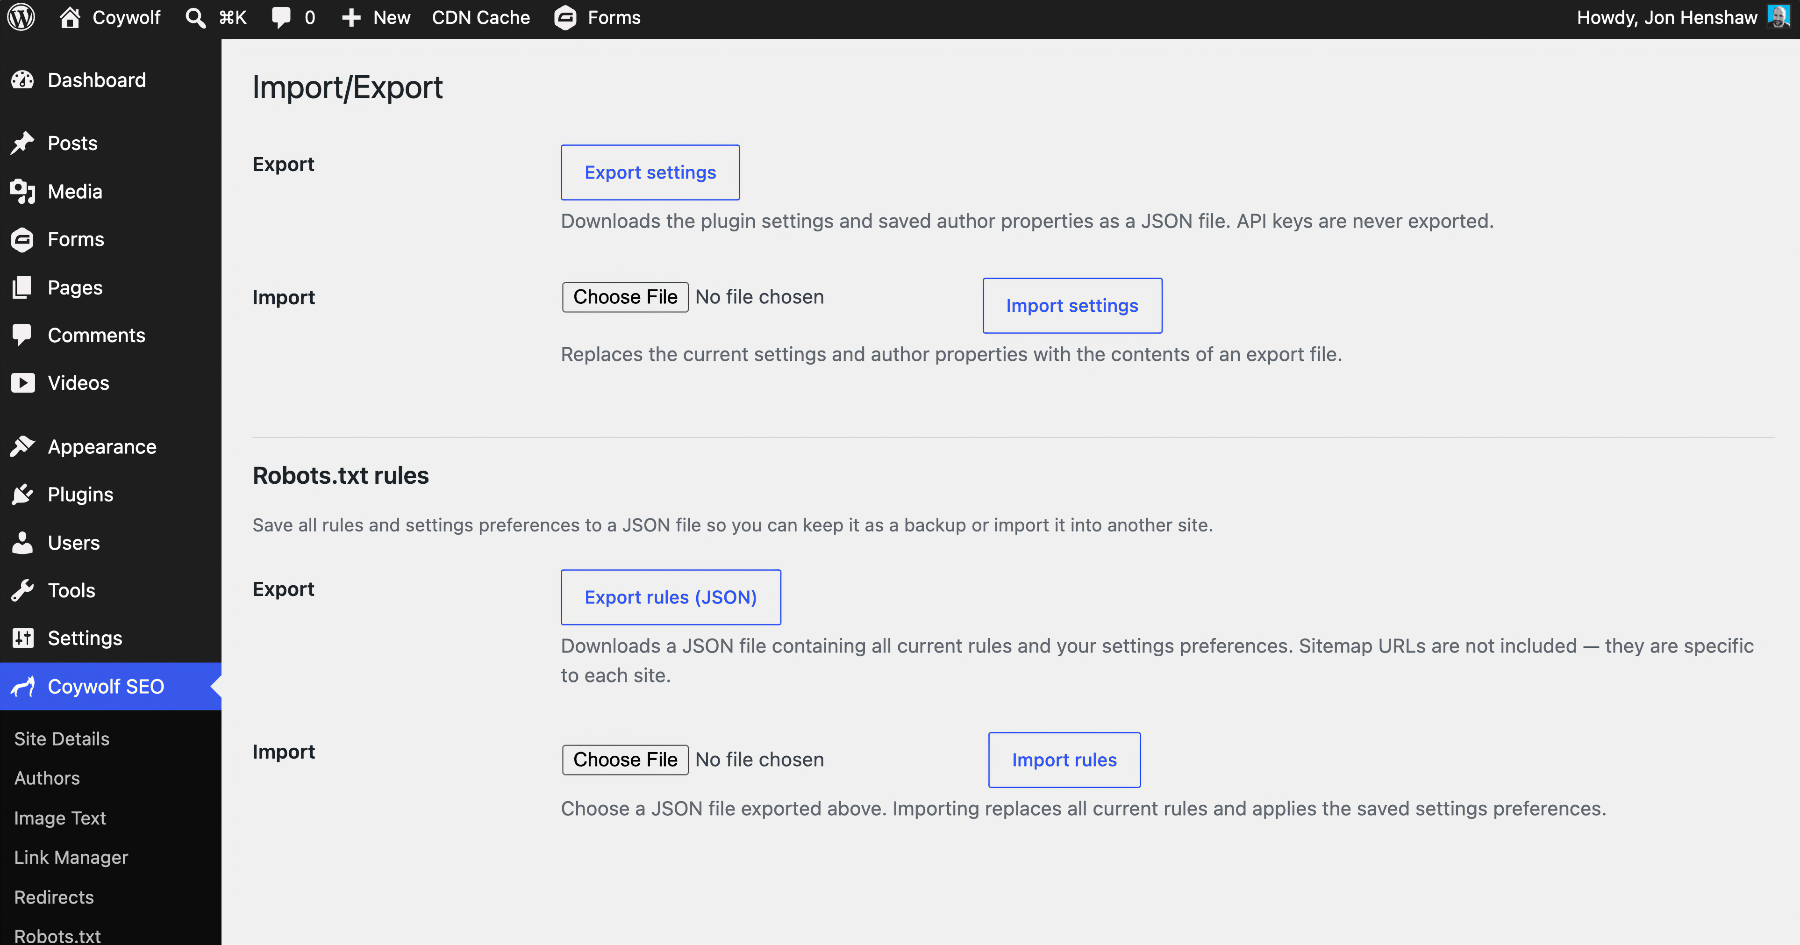Screen dimensions: 1800x945
Task: Click the Pages icon in sidebar
Action: tap(22, 287)
